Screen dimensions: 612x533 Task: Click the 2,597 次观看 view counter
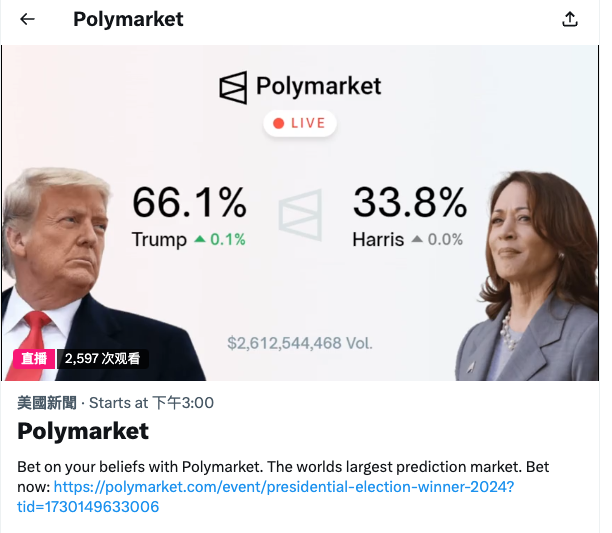103,358
